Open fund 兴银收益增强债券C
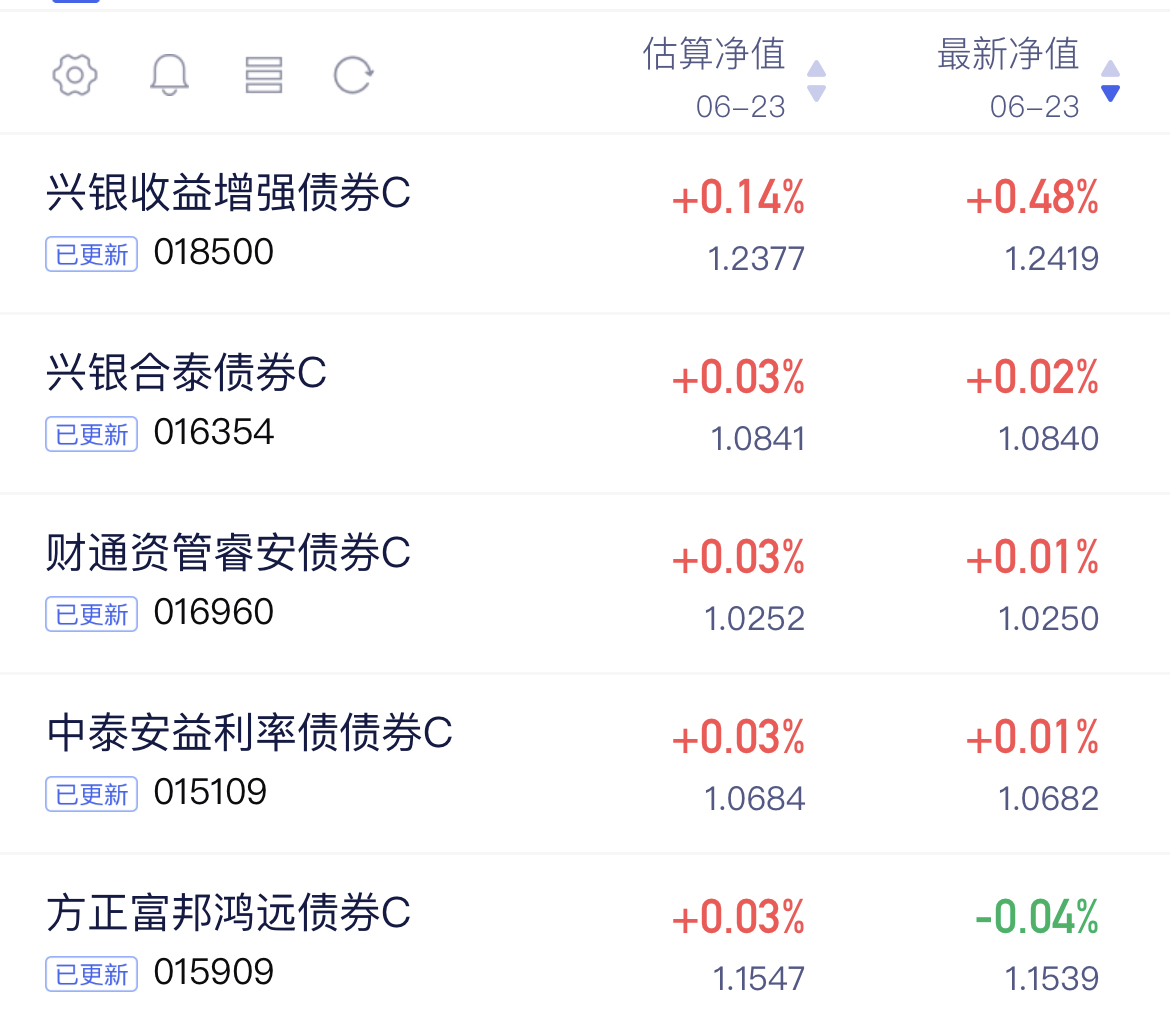The height and width of the screenshot is (1023, 1170). 228,193
